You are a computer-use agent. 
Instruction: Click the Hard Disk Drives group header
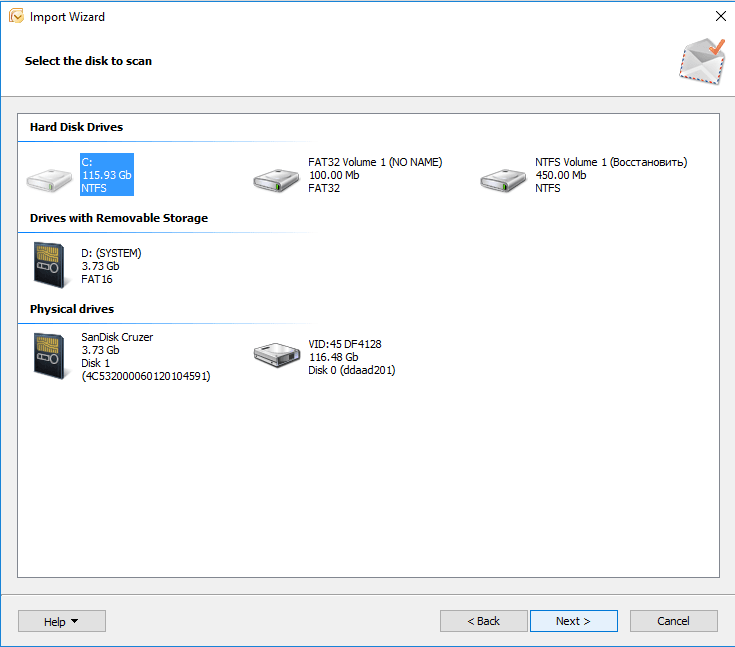click(77, 127)
